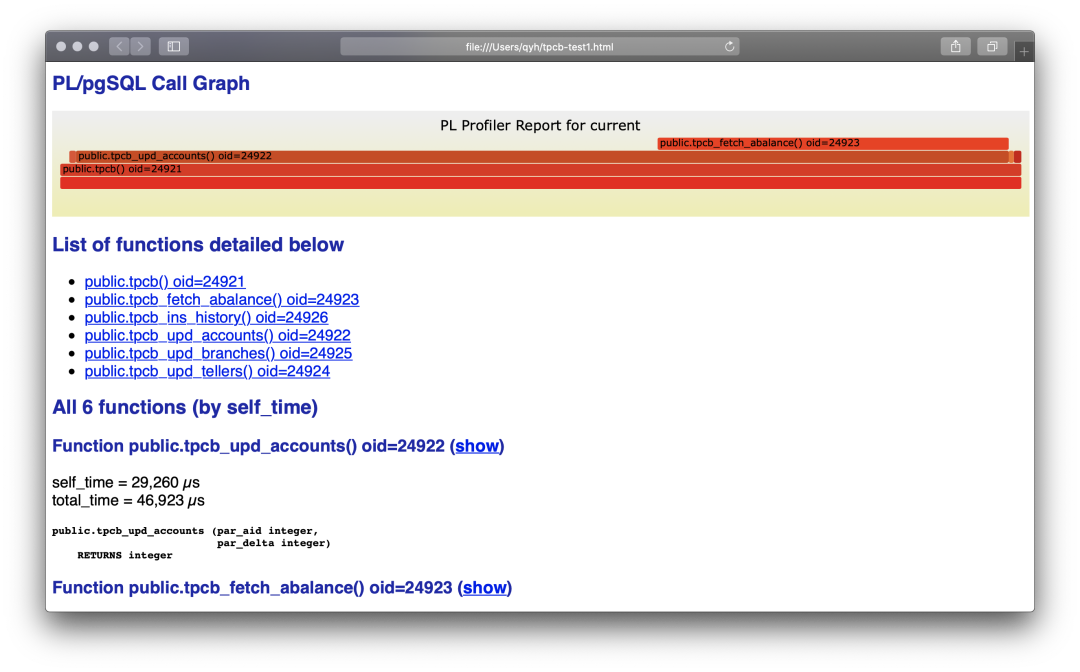The image size is (1080, 672).
Task: Close the Safari window with red button
Action: point(61,46)
